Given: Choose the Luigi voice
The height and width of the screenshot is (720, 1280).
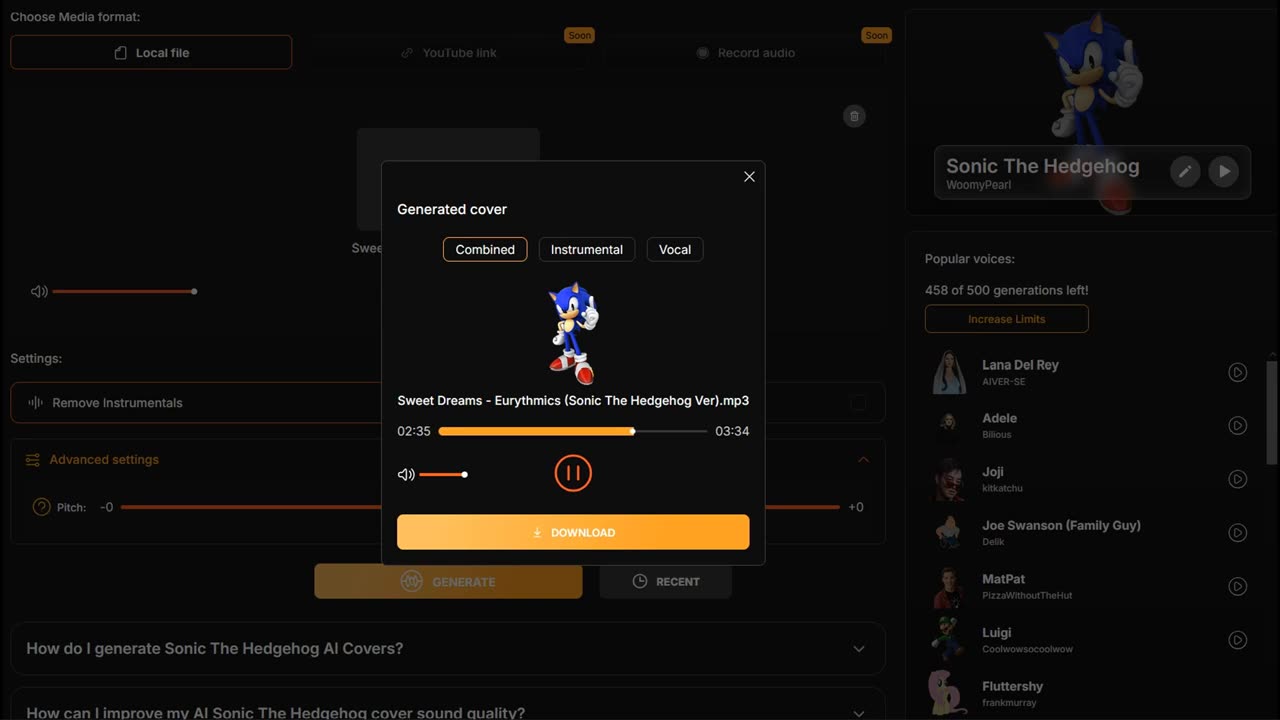Looking at the screenshot, I should click(x=996, y=633).
